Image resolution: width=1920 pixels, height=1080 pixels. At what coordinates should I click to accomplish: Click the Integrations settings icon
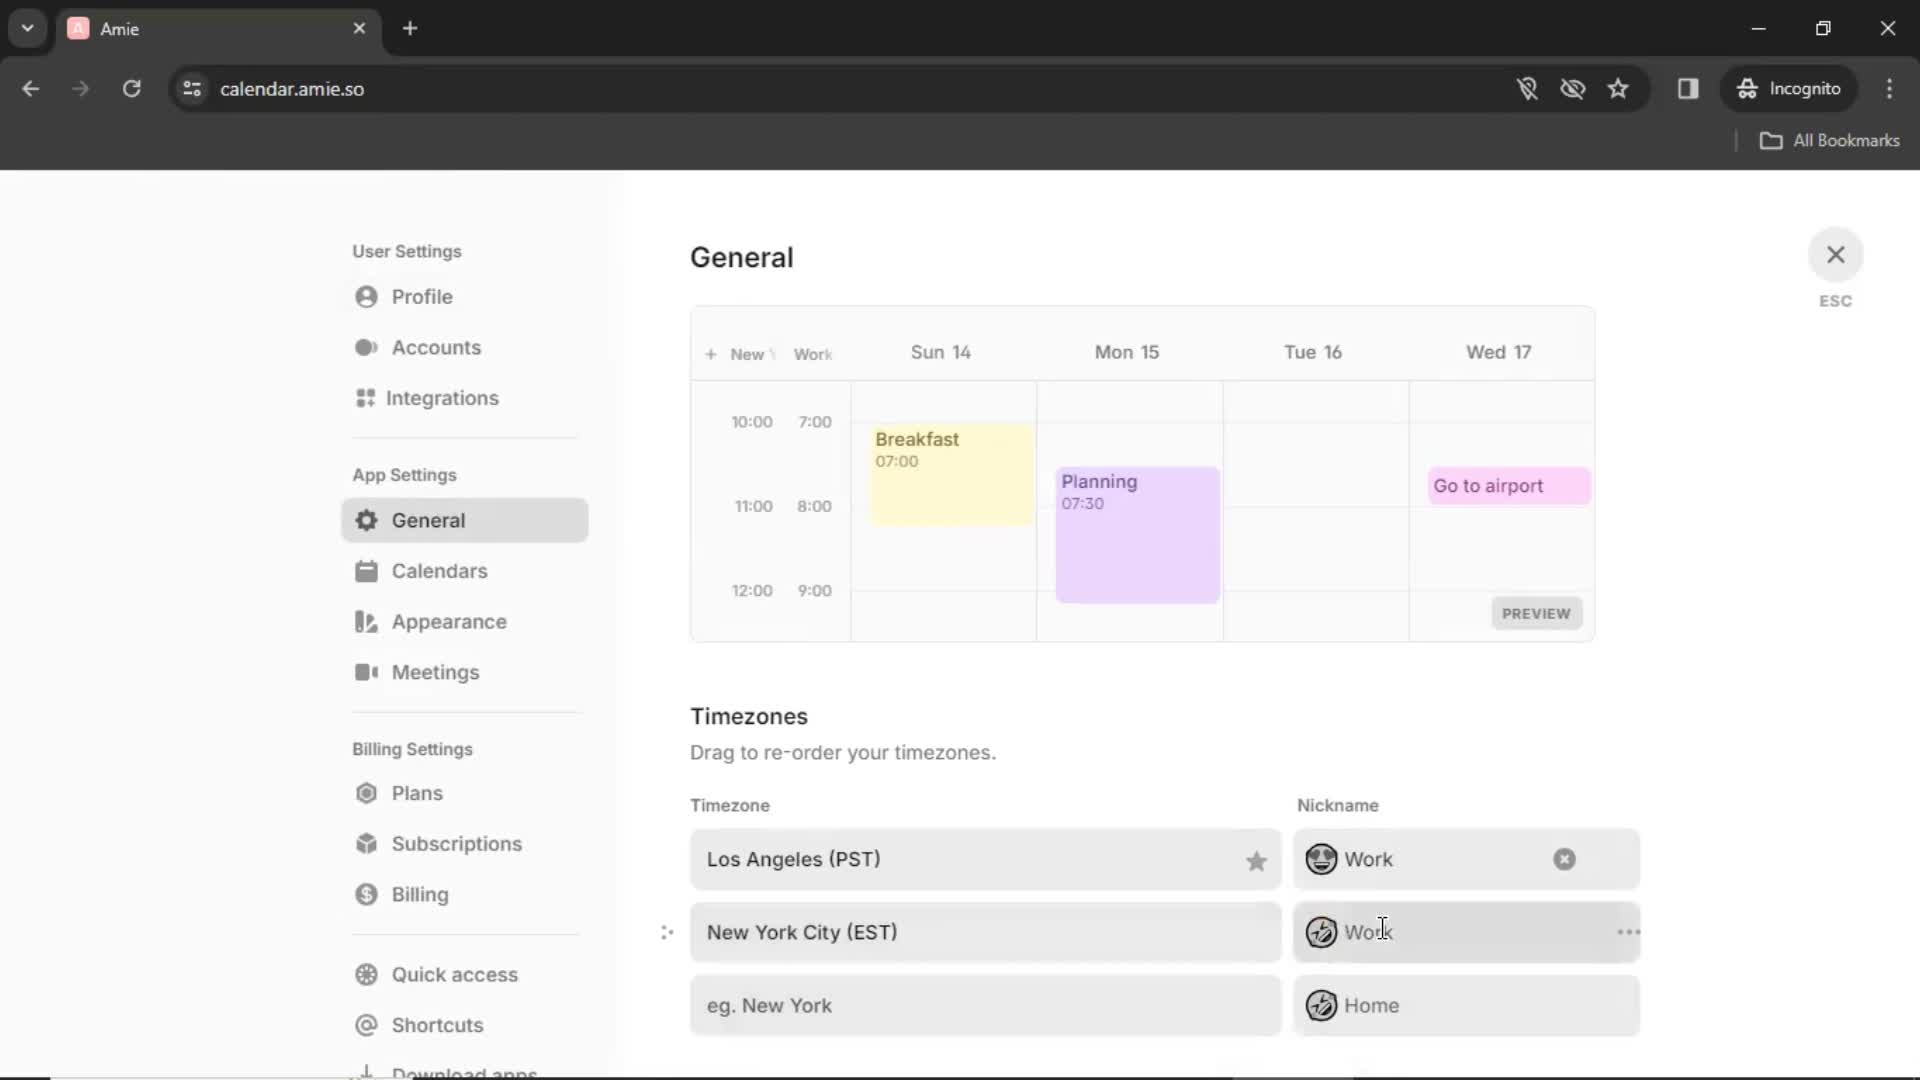point(365,398)
